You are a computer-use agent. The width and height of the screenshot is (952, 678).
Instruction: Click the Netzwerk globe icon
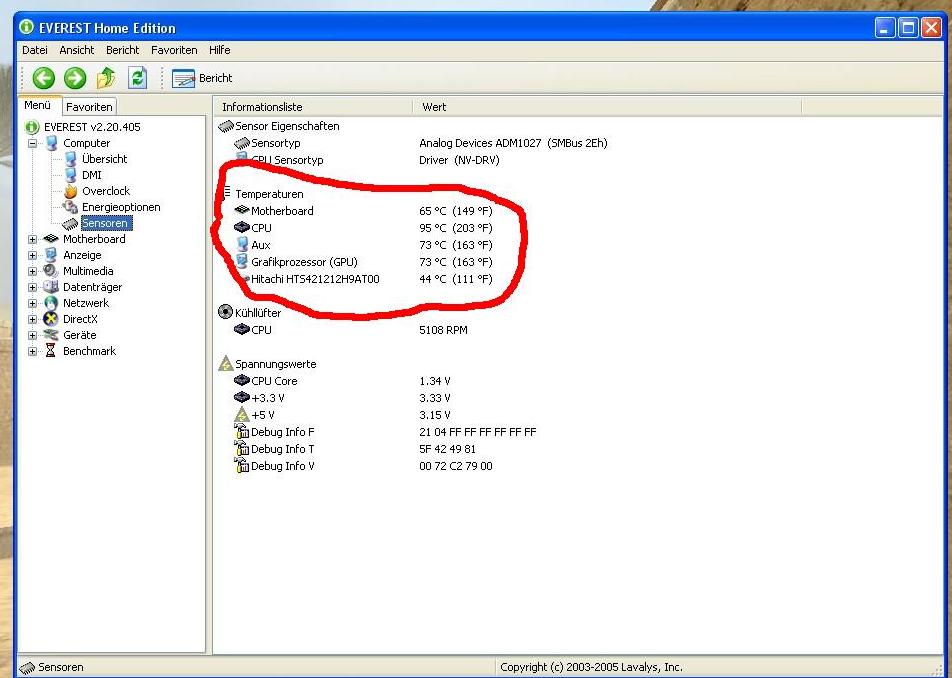(51, 303)
